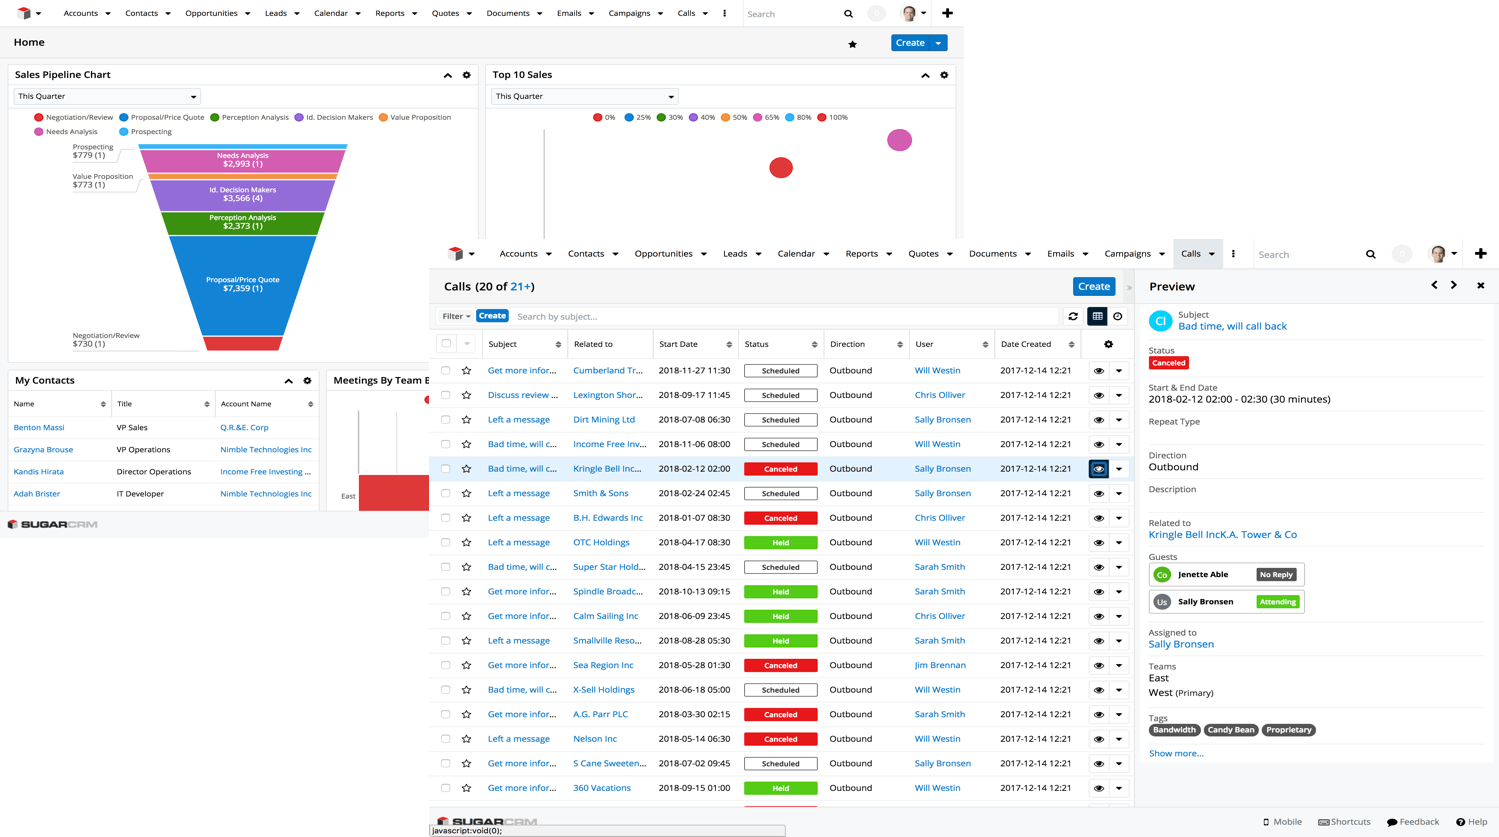Toggle preview eye for Kringle Bell Inc row

pos(1098,469)
